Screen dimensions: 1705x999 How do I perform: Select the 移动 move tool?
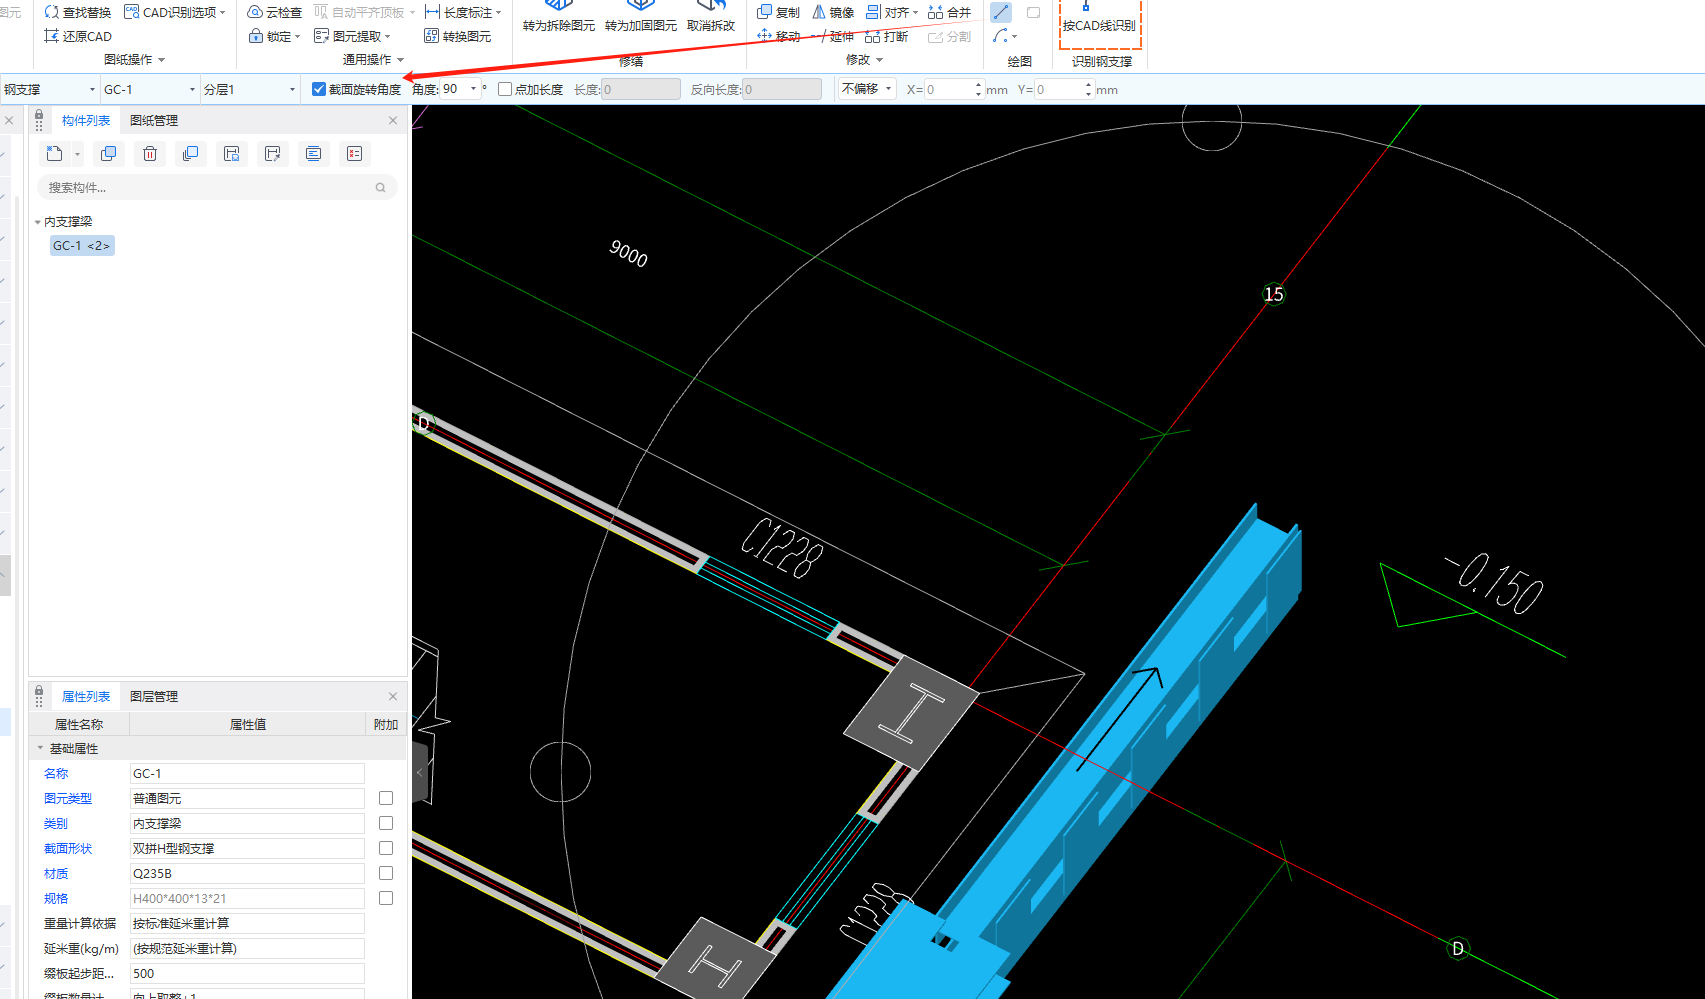778,36
